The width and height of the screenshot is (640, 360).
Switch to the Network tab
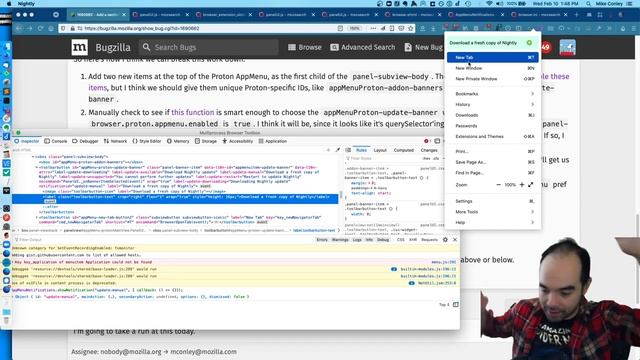116,141
